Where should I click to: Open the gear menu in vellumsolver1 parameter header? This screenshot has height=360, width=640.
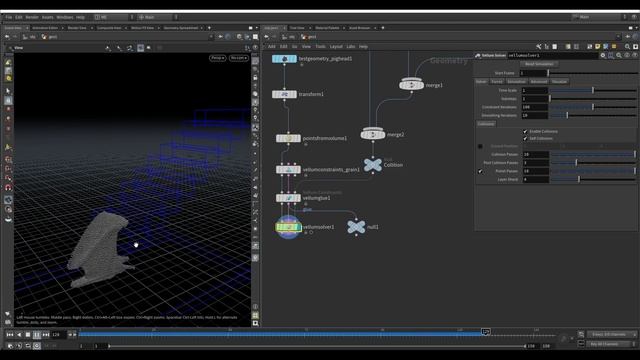[603, 55]
